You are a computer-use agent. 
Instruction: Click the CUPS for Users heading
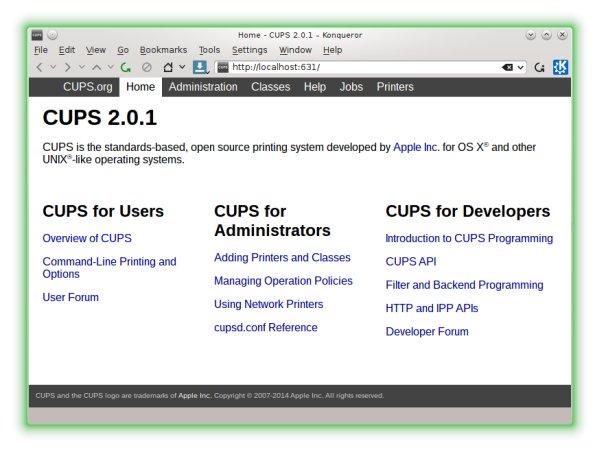(x=103, y=211)
